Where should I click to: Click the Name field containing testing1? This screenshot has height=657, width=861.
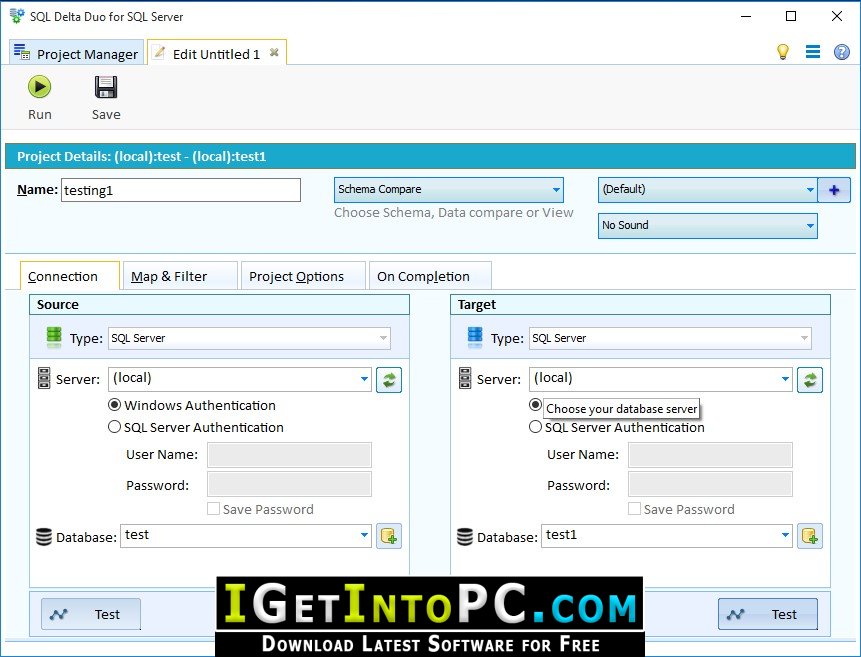(181, 190)
